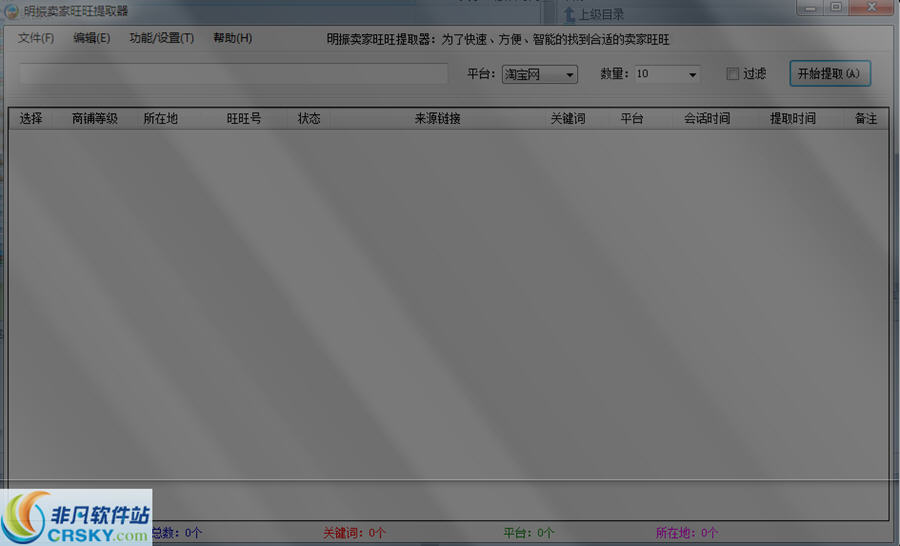Click the 选择 column header
The image size is (900, 546).
point(31,119)
